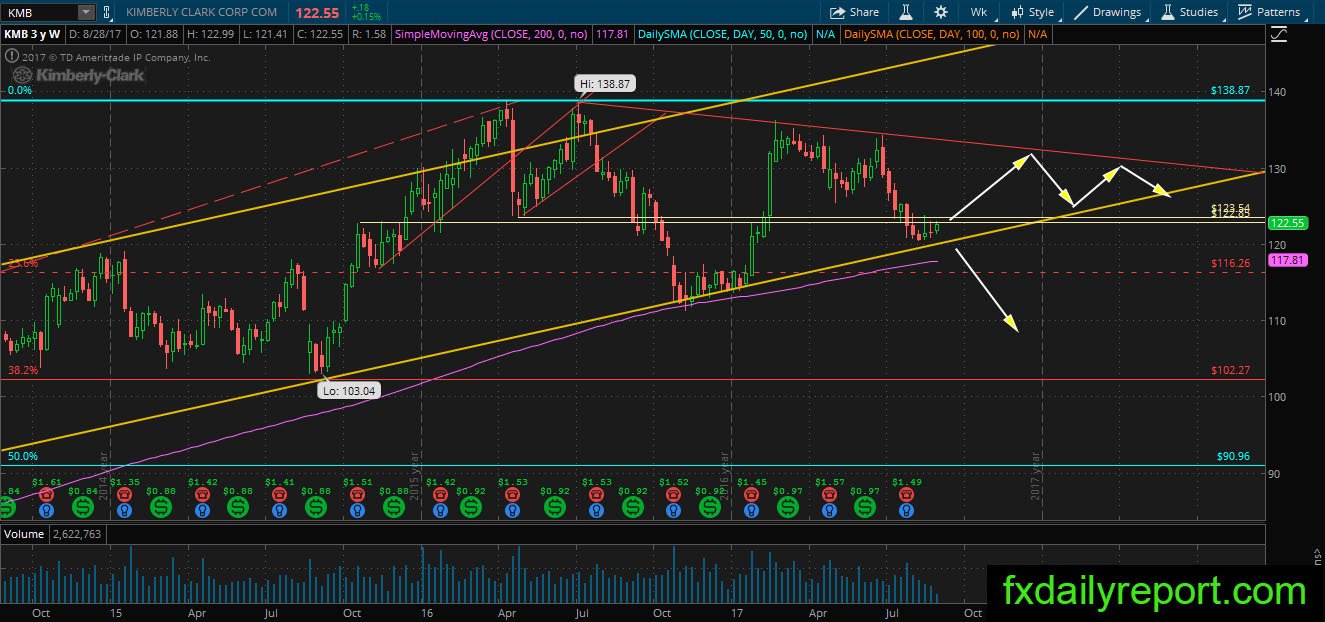
Task: Open the Style menu
Action: 1033,12
